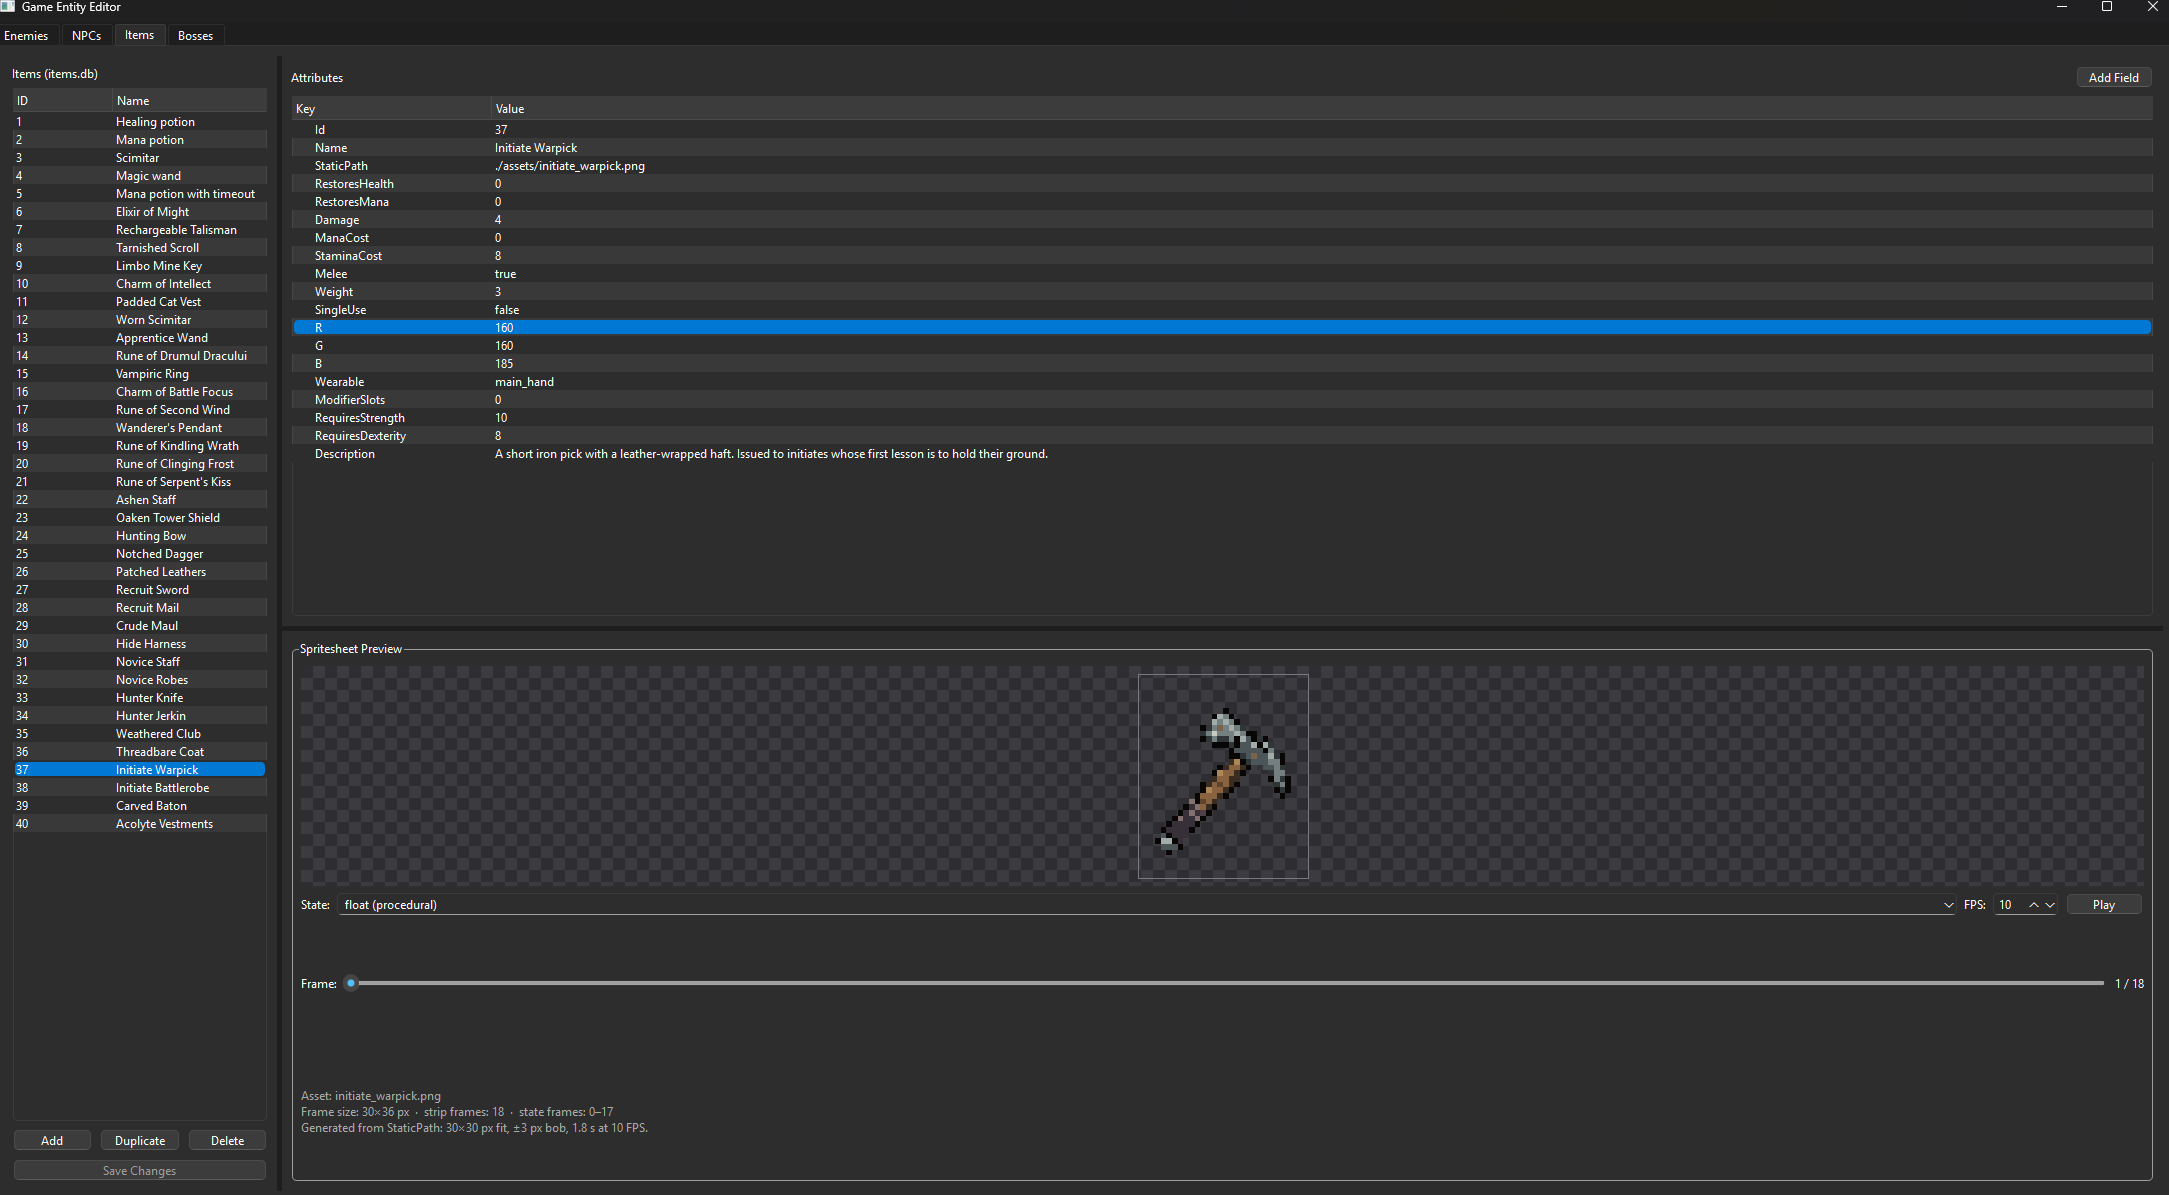
Task: Click the RequiresDexterity attribute row
Action: pos(1222,435)
